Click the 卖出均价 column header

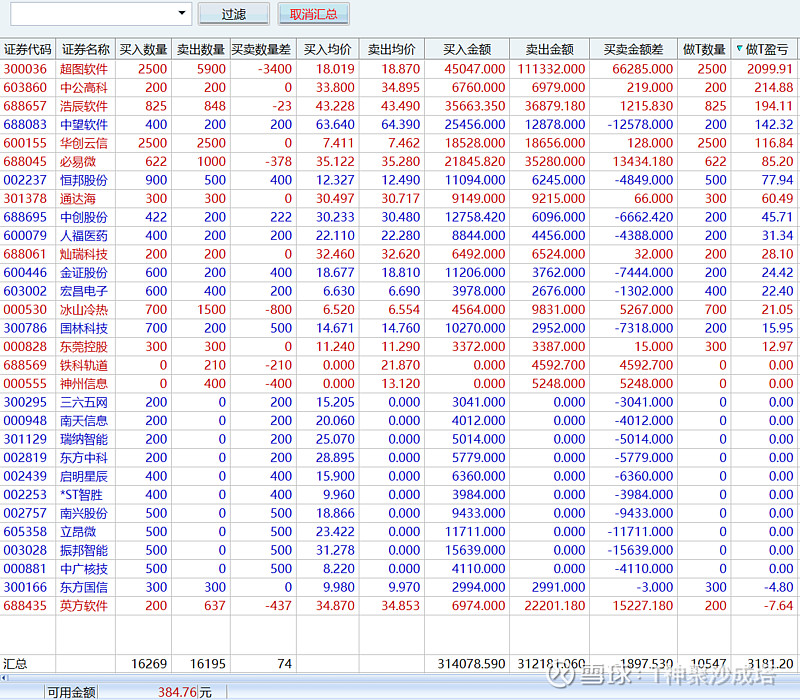[392, 49]
